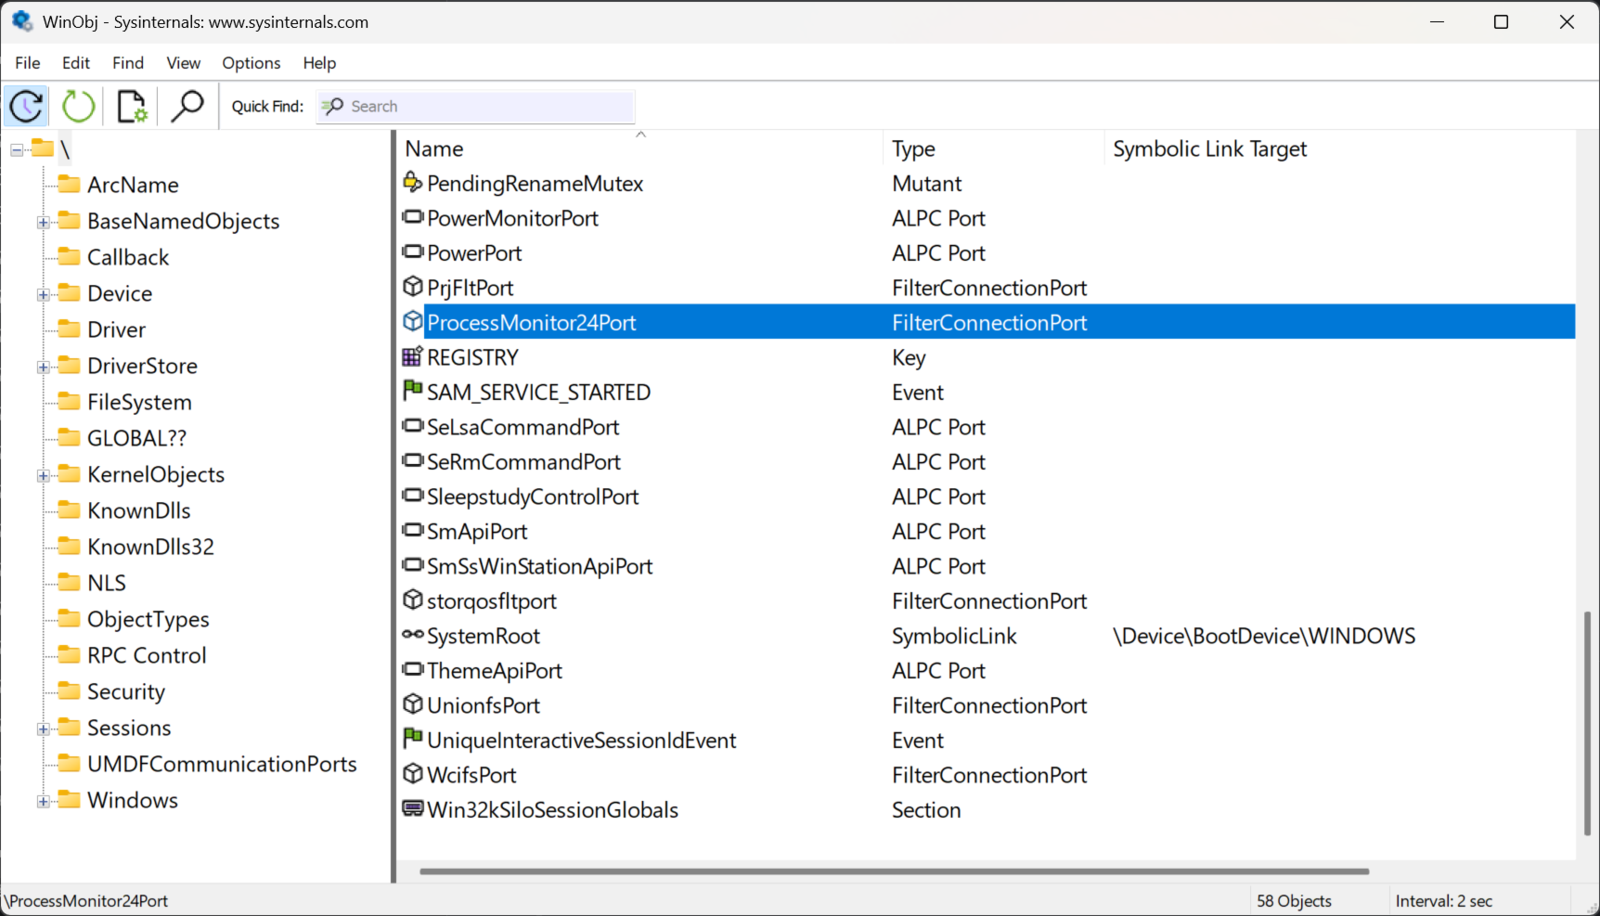Expand the KernelObjects folder node
The height and width of the screenshot is (916, 1600).
43,475
